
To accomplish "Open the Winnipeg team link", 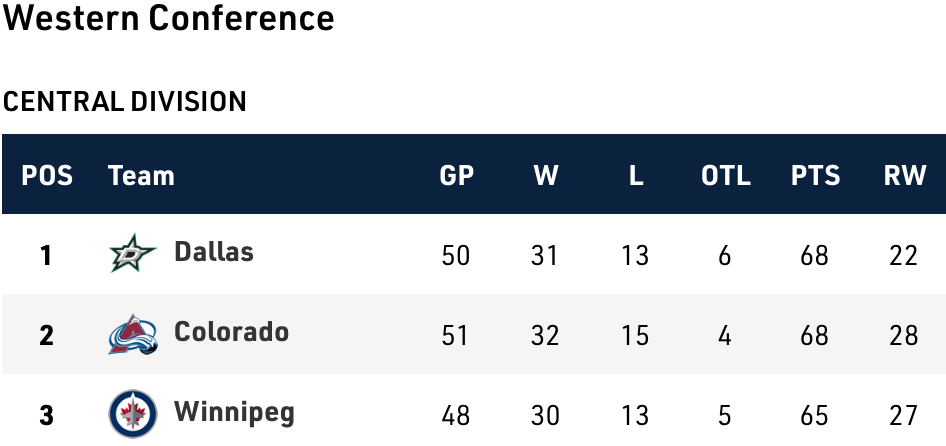I will click(234, 412).
